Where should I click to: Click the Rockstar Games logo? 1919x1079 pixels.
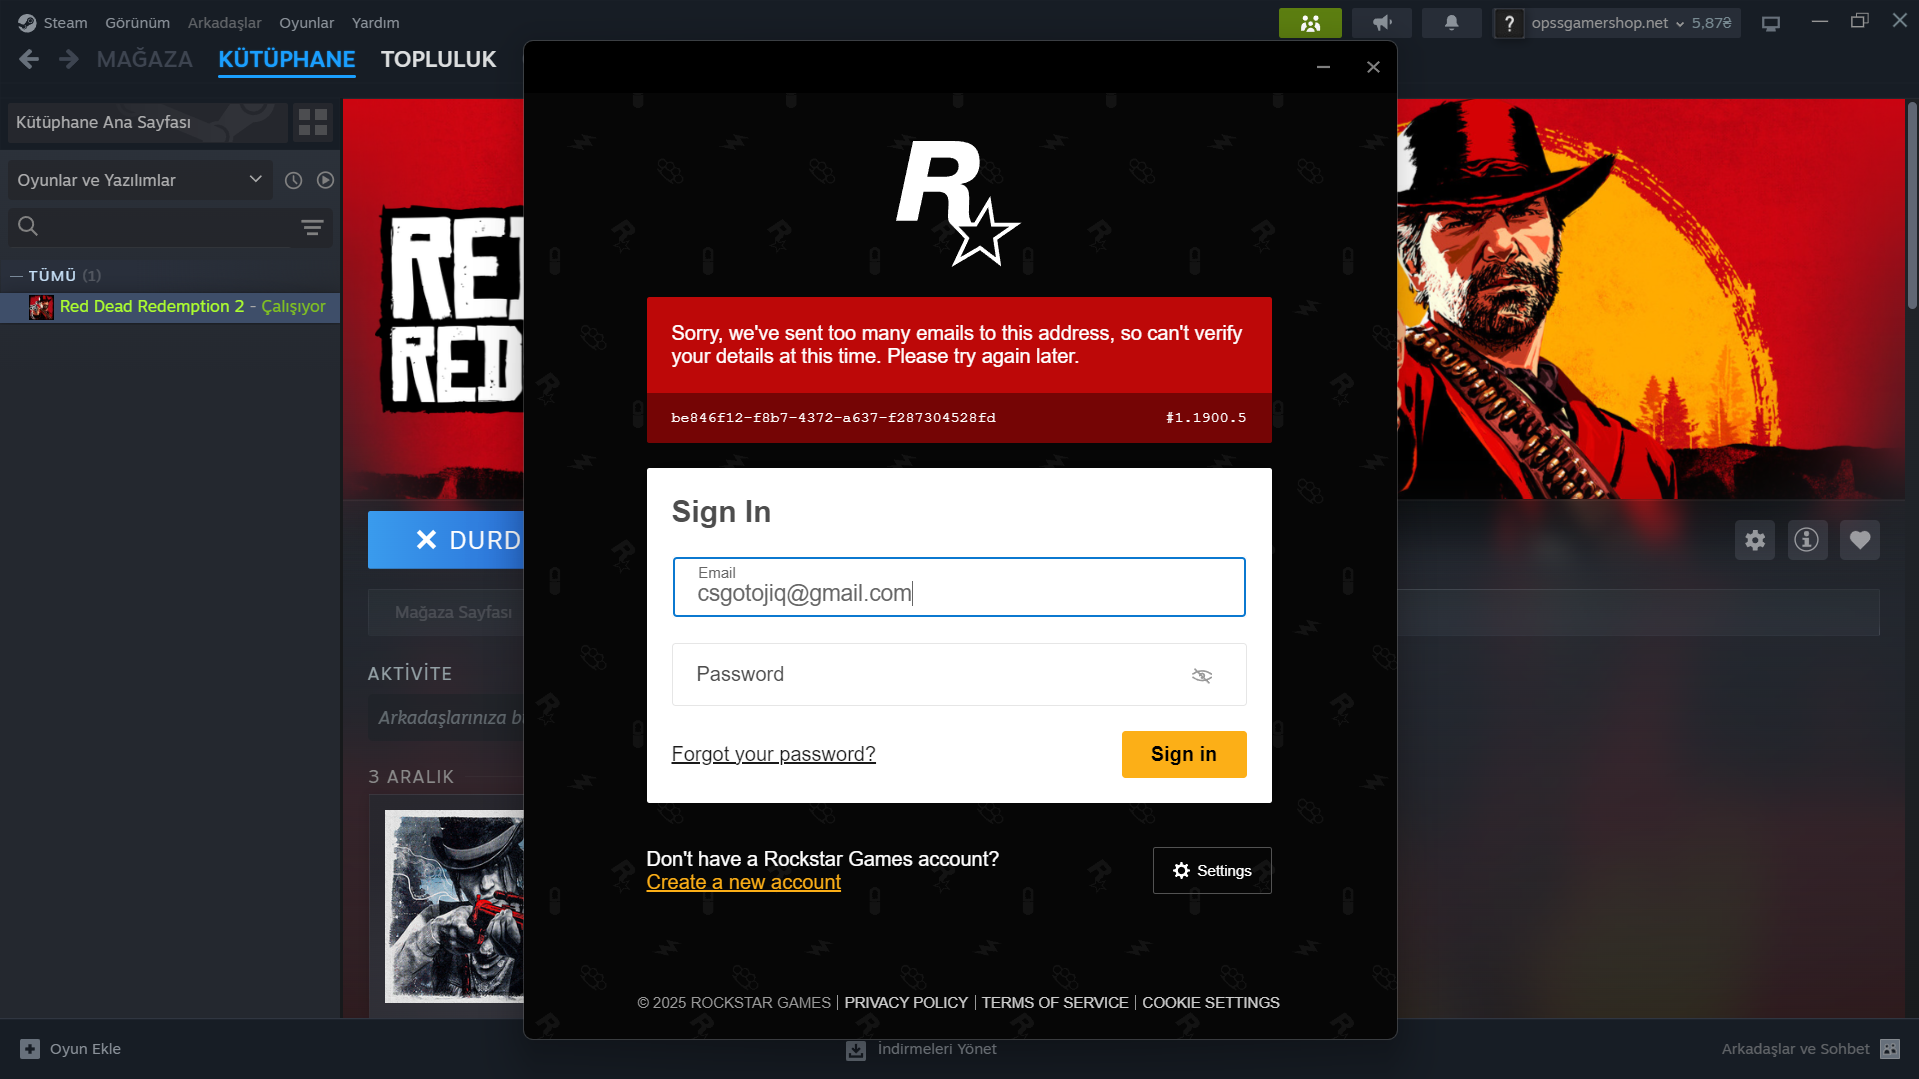(x=958, y=203)
